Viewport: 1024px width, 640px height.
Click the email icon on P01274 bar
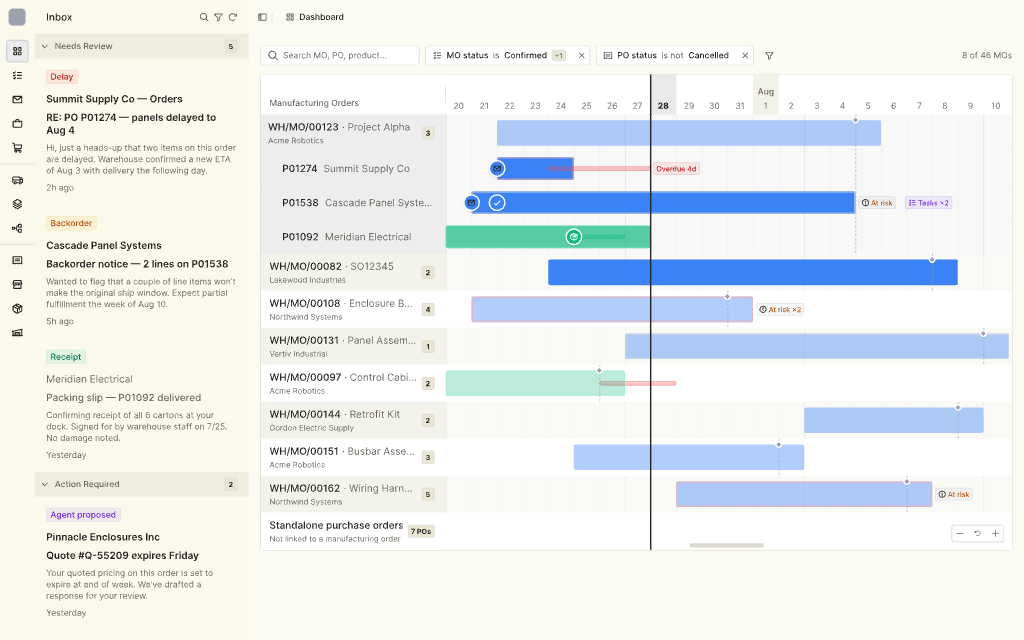(x=497, y=168)
